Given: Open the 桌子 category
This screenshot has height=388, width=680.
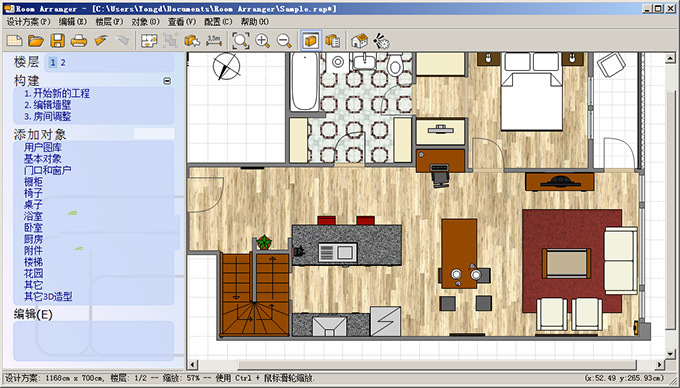Looking at the screenshot, I should click(33, 205).
